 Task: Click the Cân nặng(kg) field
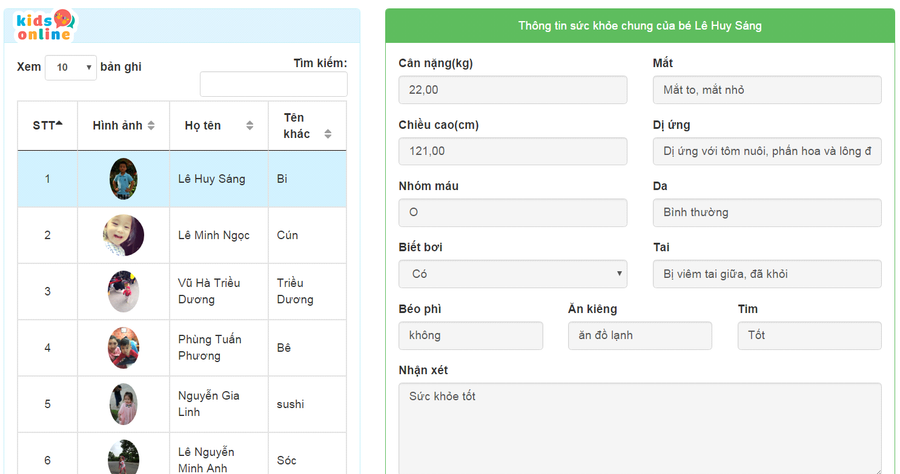512,90
